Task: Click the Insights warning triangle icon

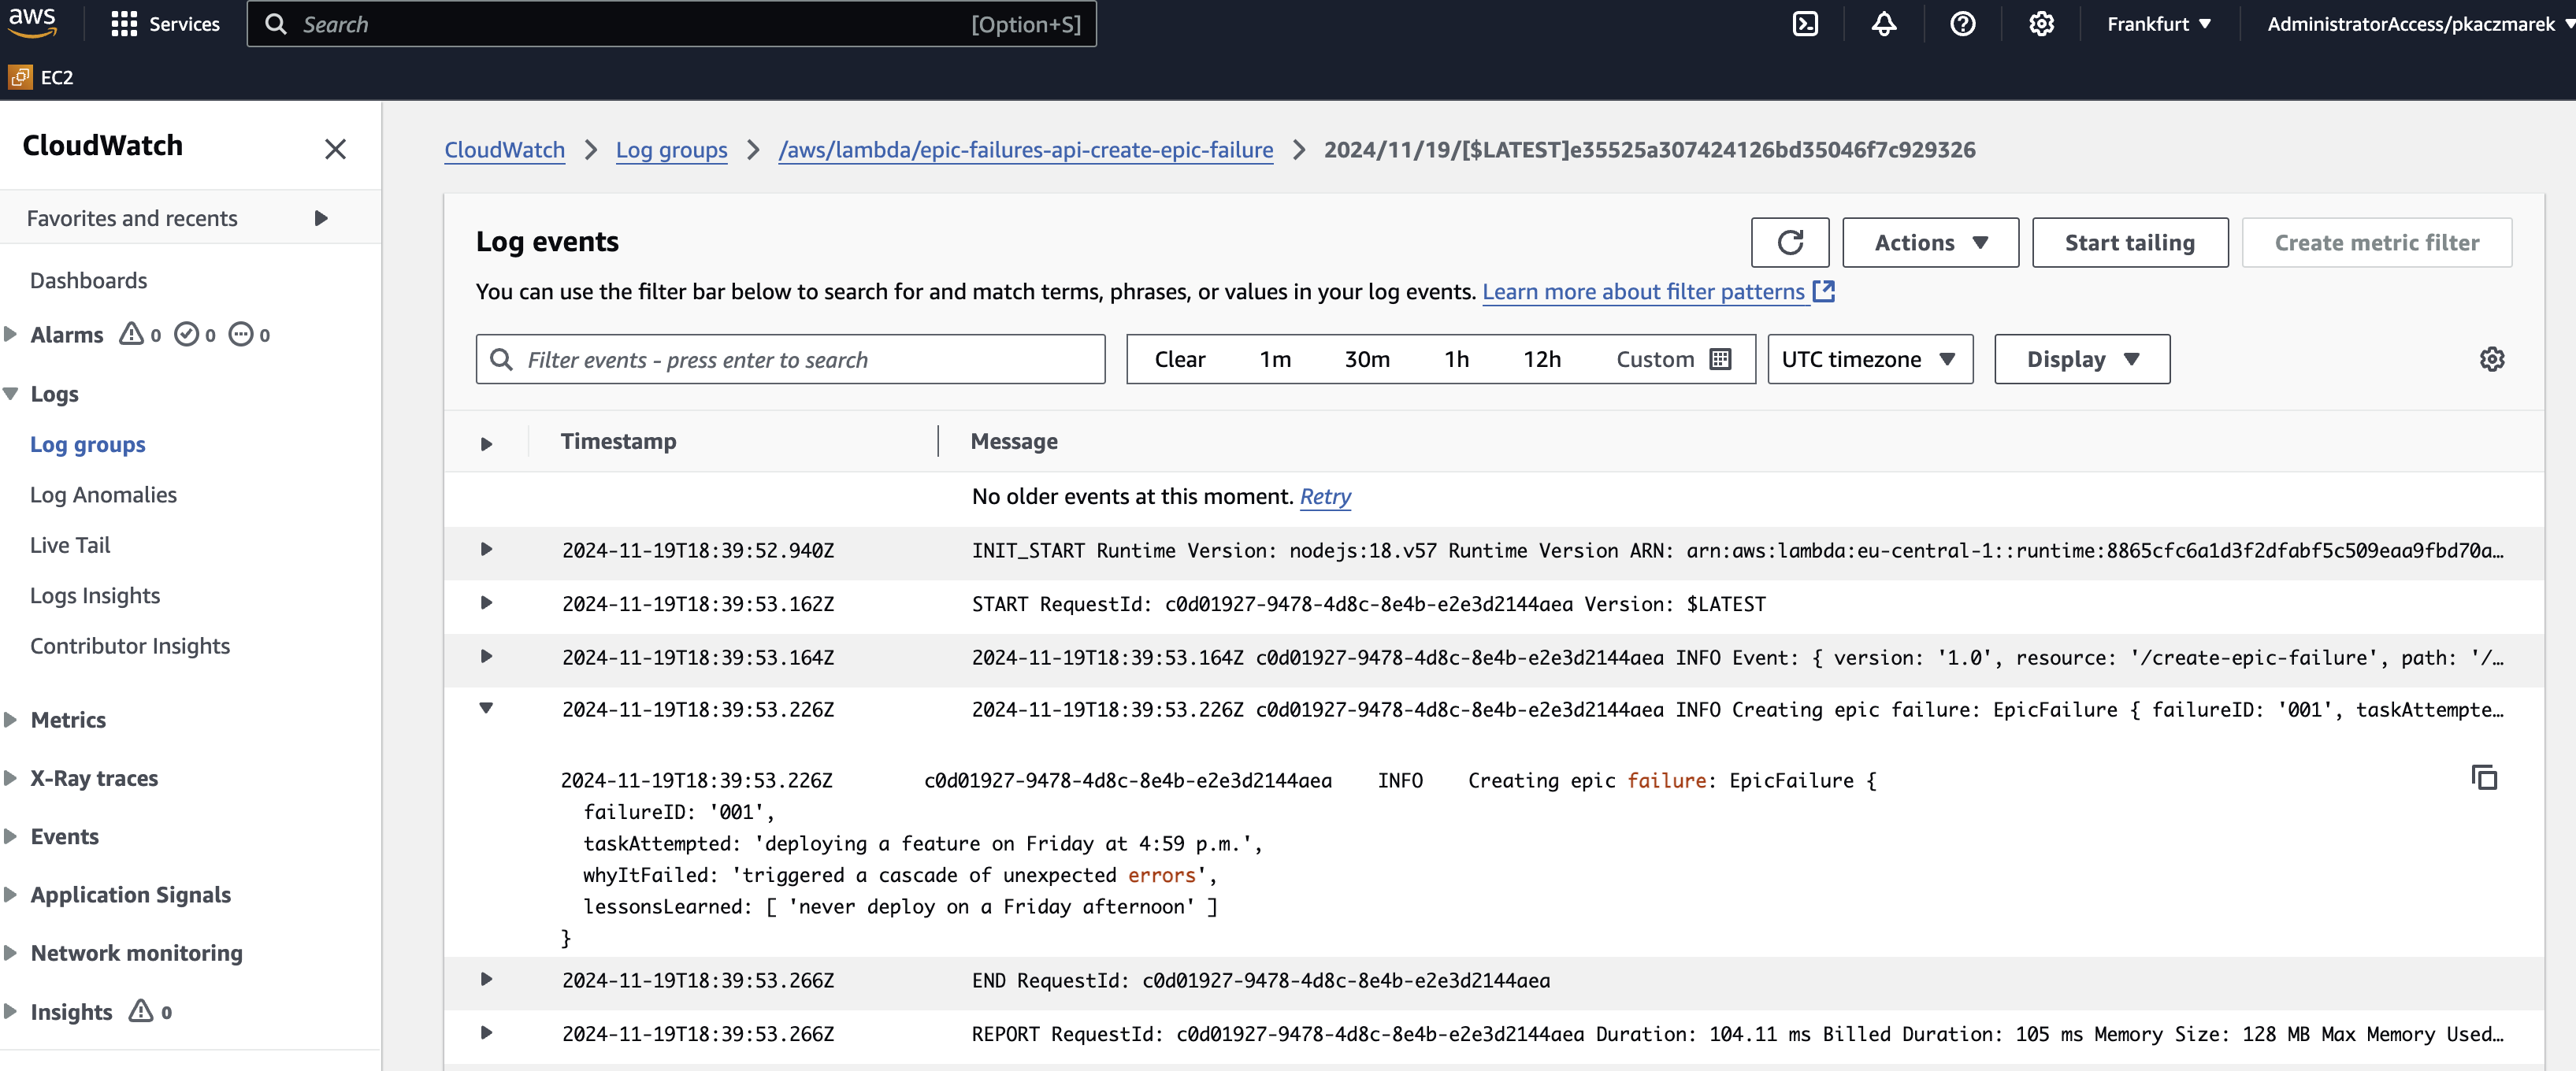Action: click(x=141, y=1011)
